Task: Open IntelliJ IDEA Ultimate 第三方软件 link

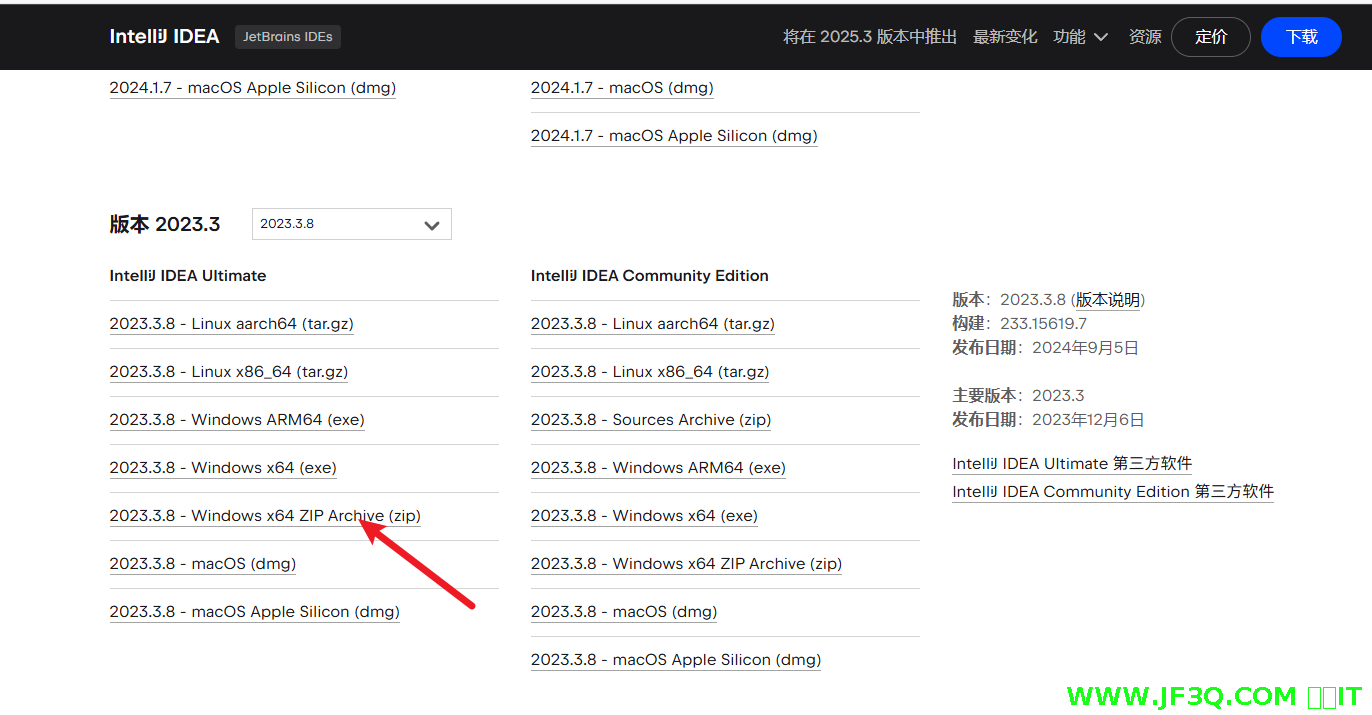Action: [x=1072, y=464]
